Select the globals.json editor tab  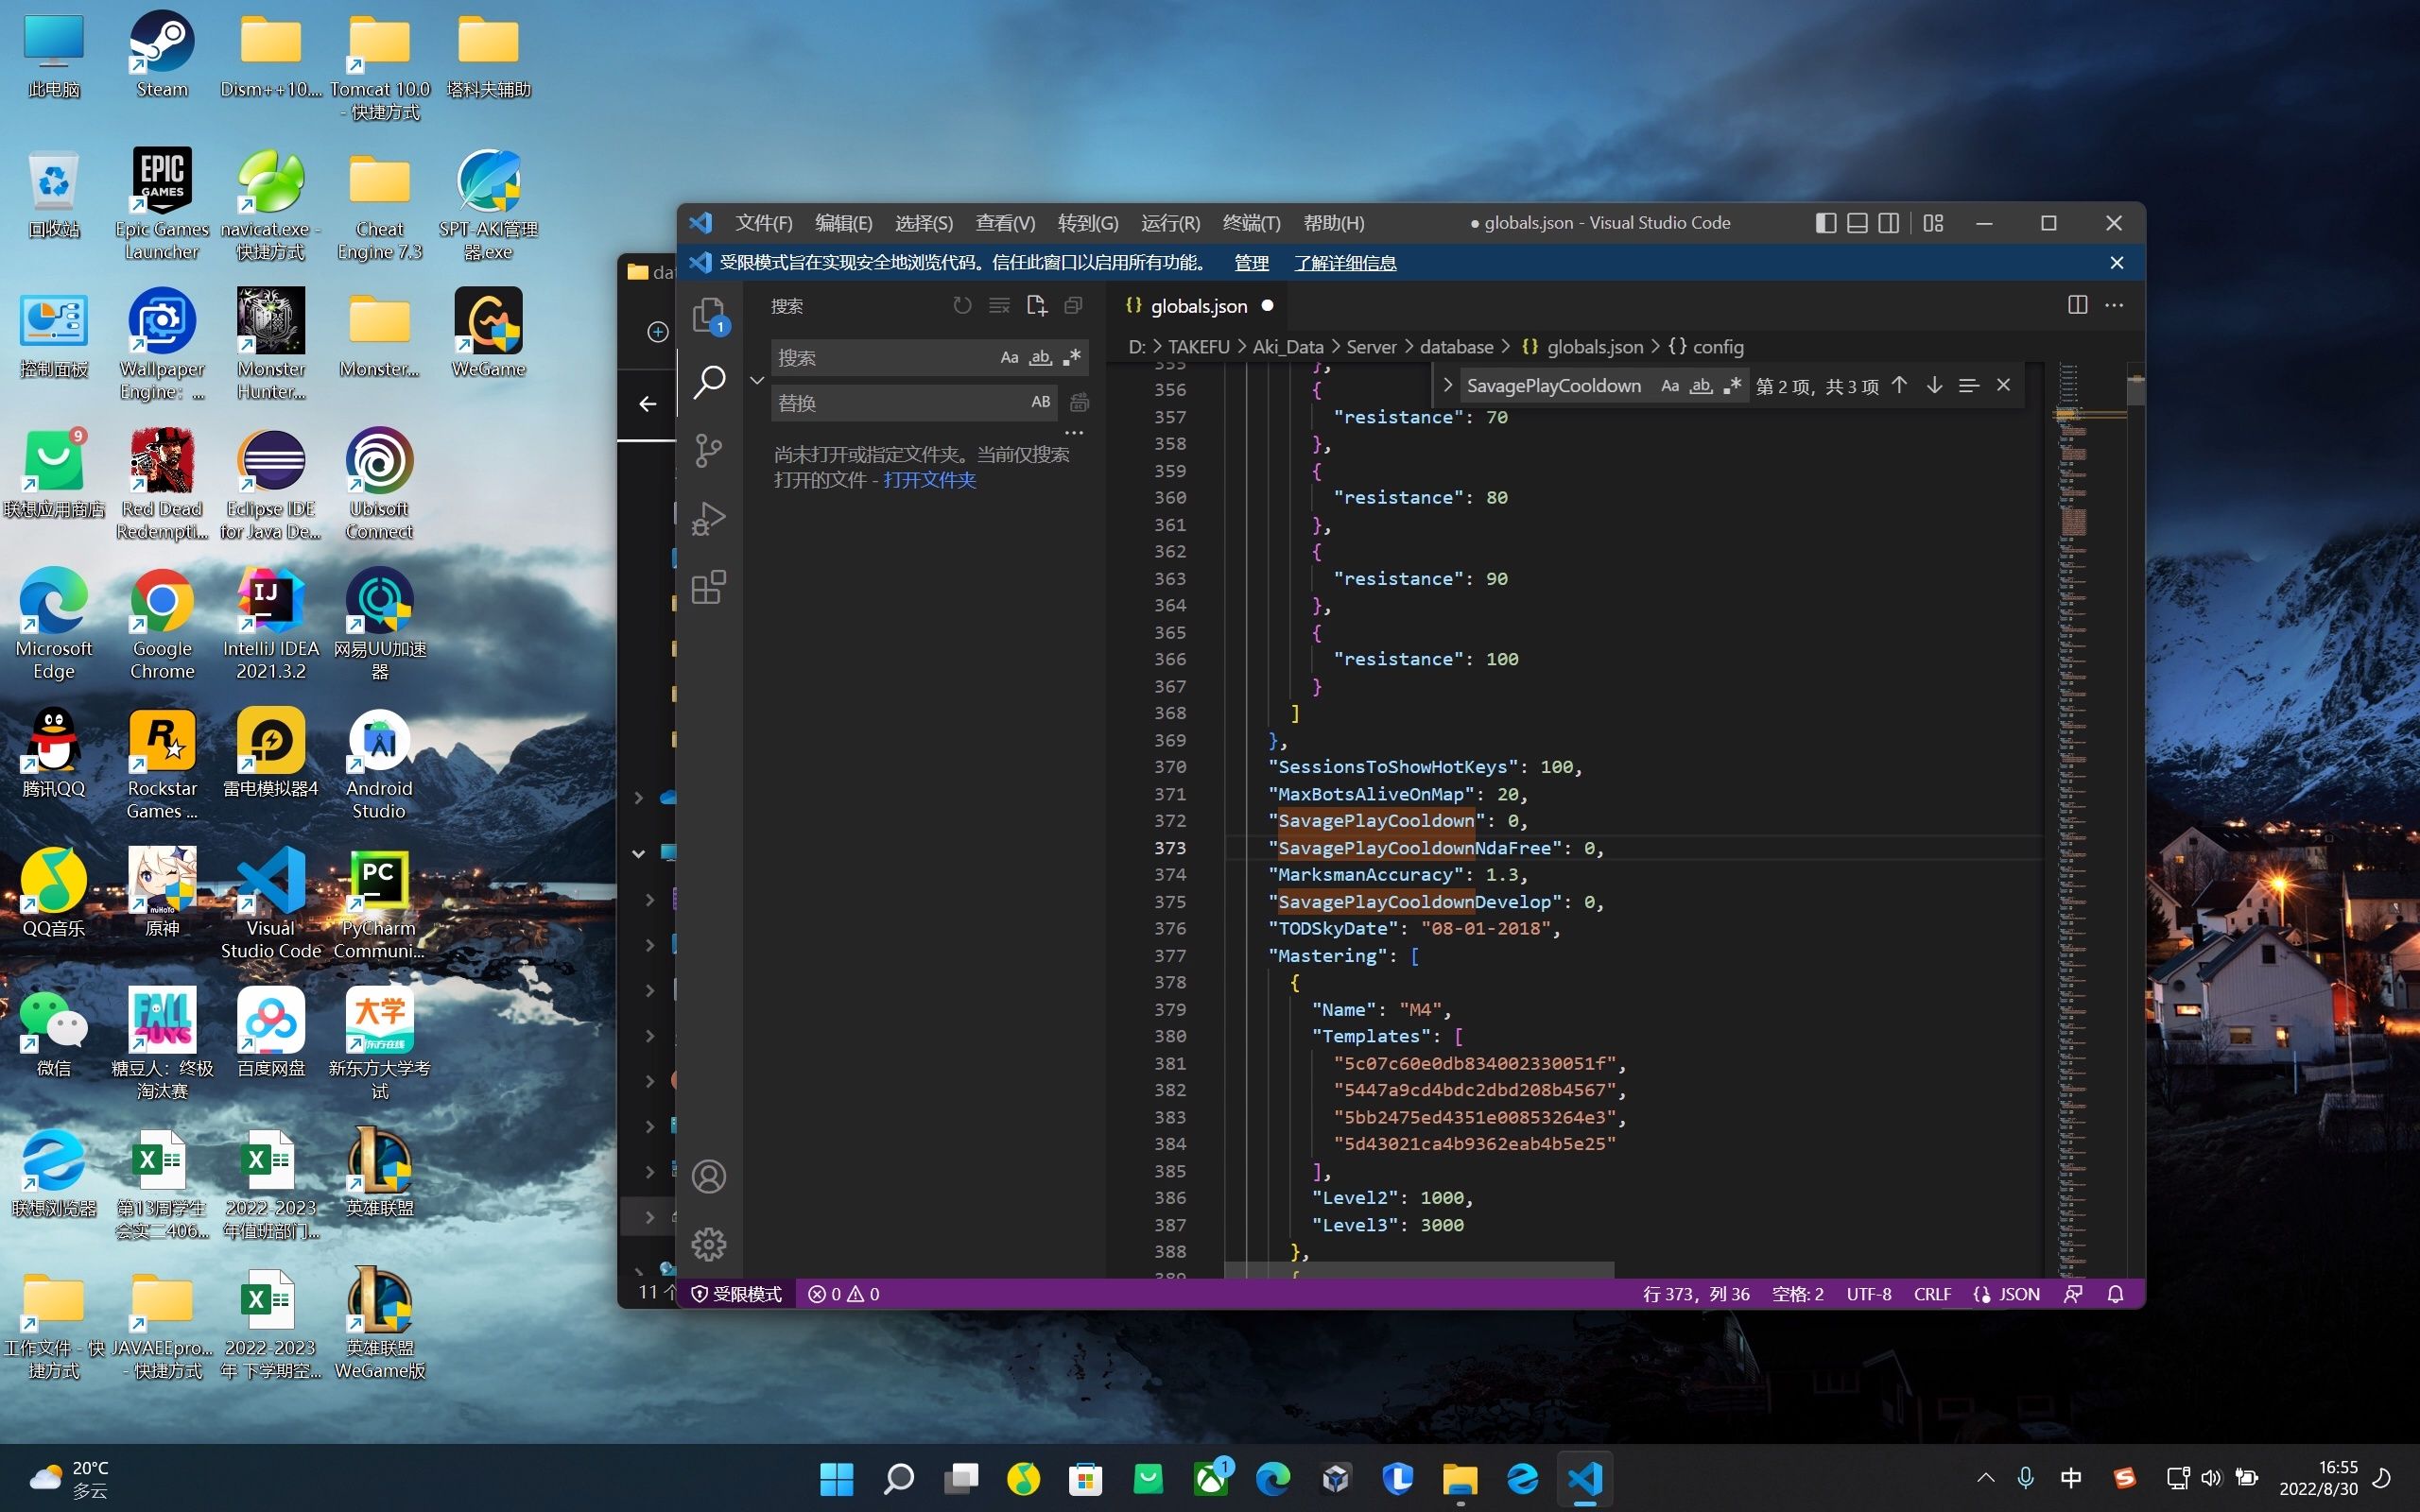[1197, 306]
